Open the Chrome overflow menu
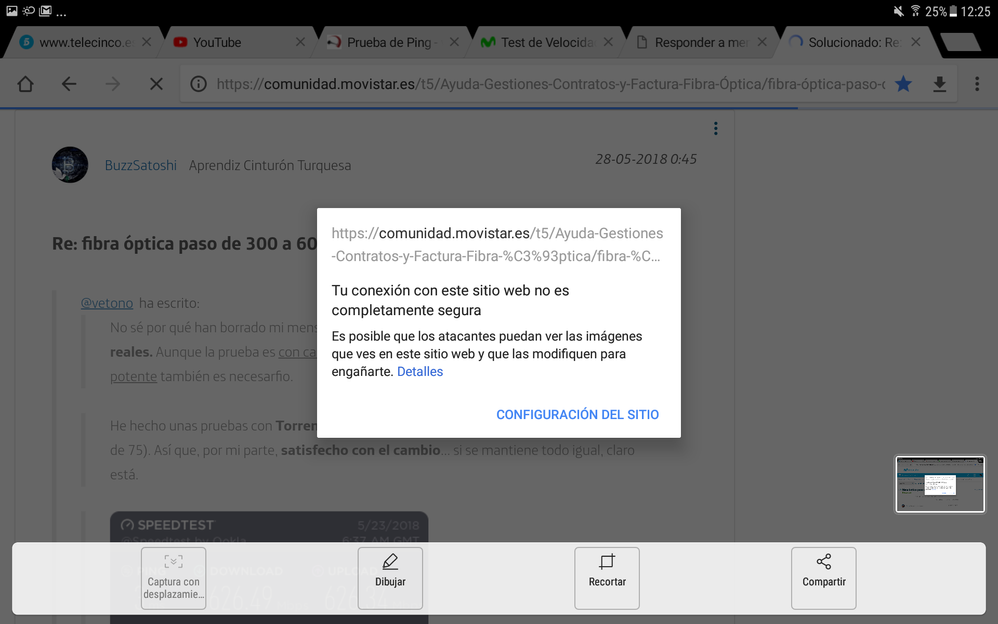The width and height of the screenshot is (998, 624). click(x=977, y=84)
